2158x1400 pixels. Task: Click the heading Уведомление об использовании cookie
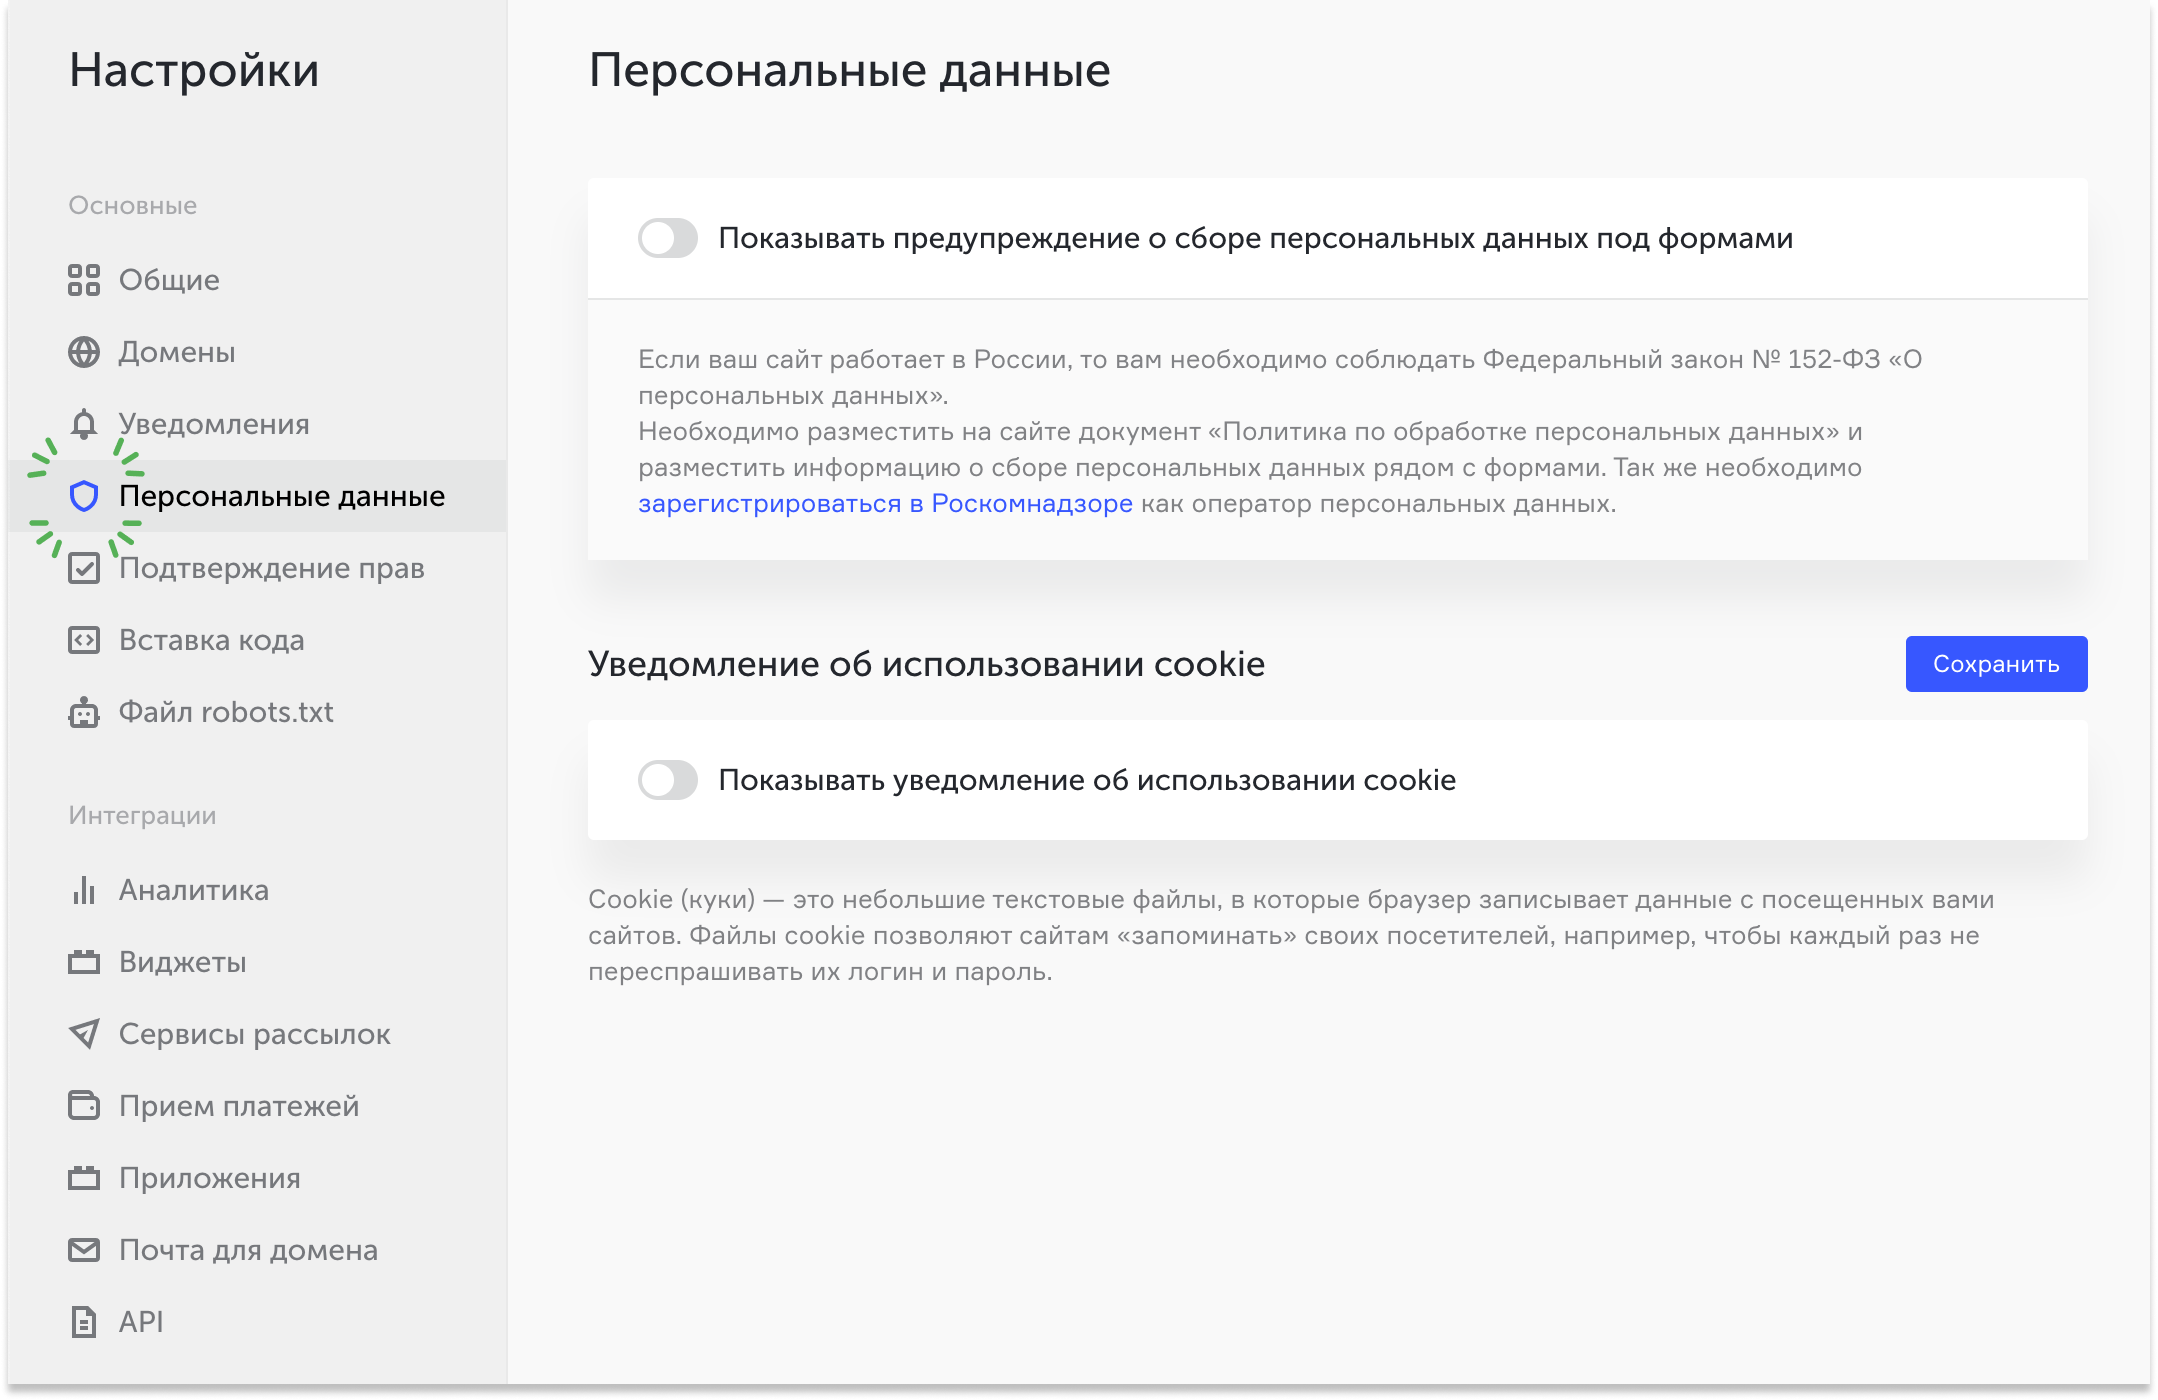pos(926,664)
